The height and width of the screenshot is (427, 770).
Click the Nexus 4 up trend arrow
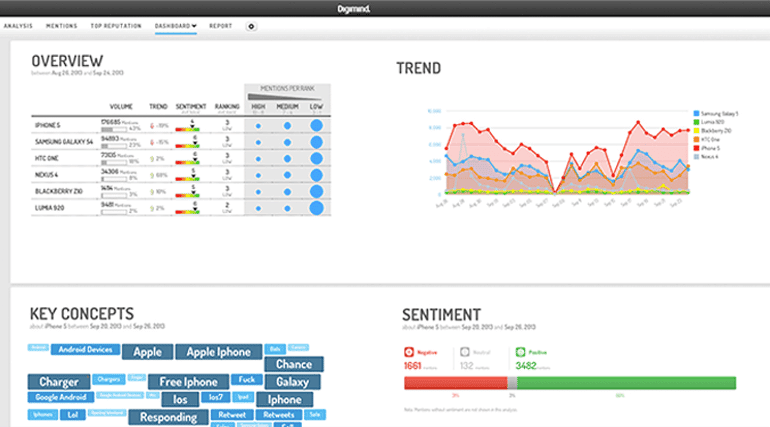[x=152, y=175]
